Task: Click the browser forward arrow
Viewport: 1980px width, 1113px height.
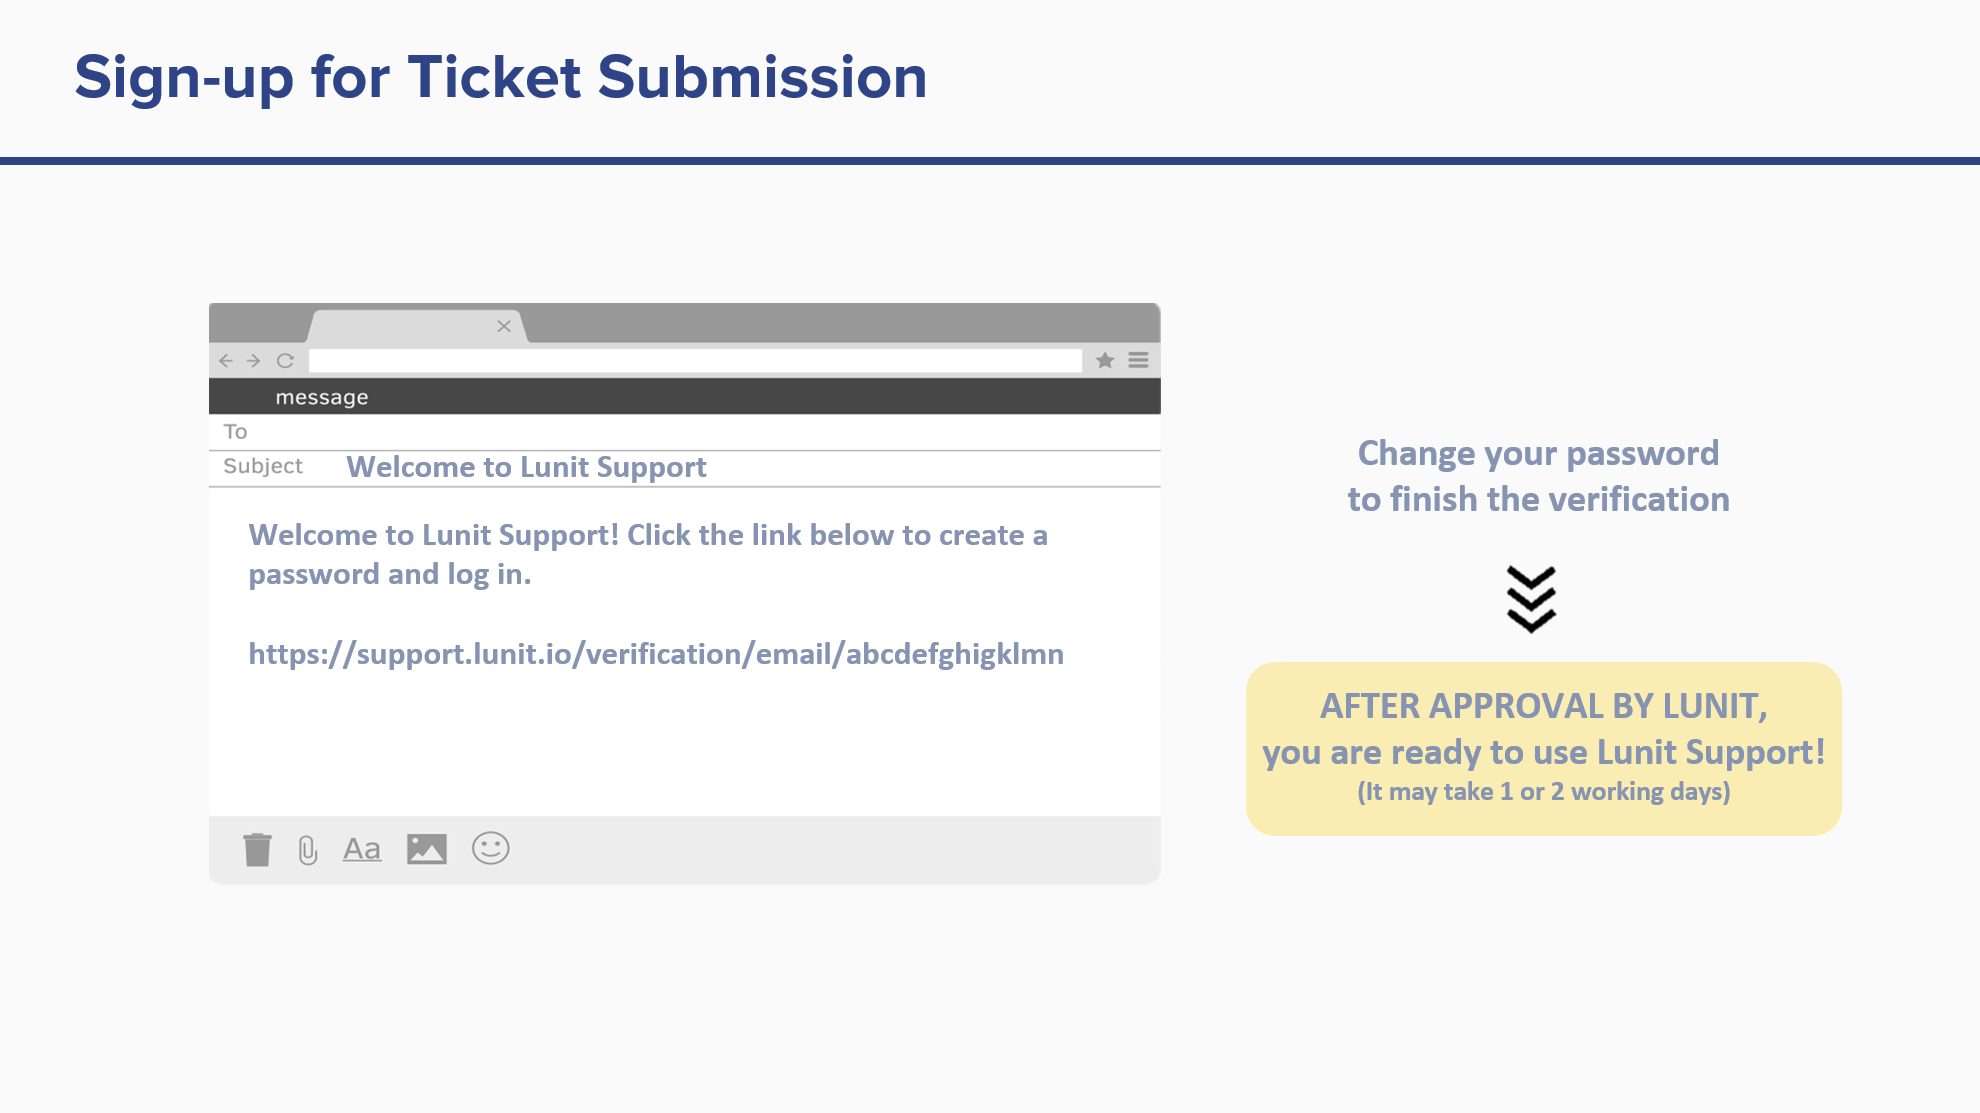Action: (254, 361)
